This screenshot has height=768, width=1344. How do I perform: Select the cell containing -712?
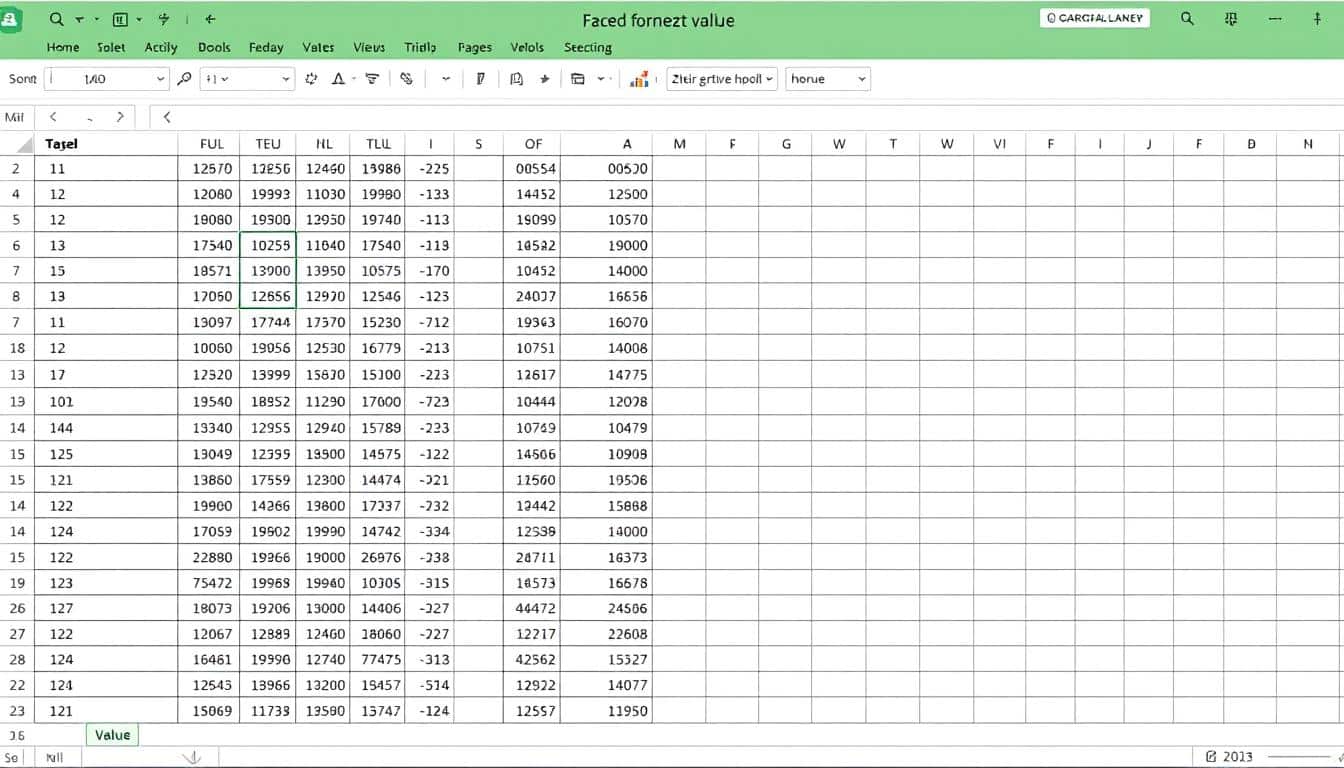[x=431, y=323]
